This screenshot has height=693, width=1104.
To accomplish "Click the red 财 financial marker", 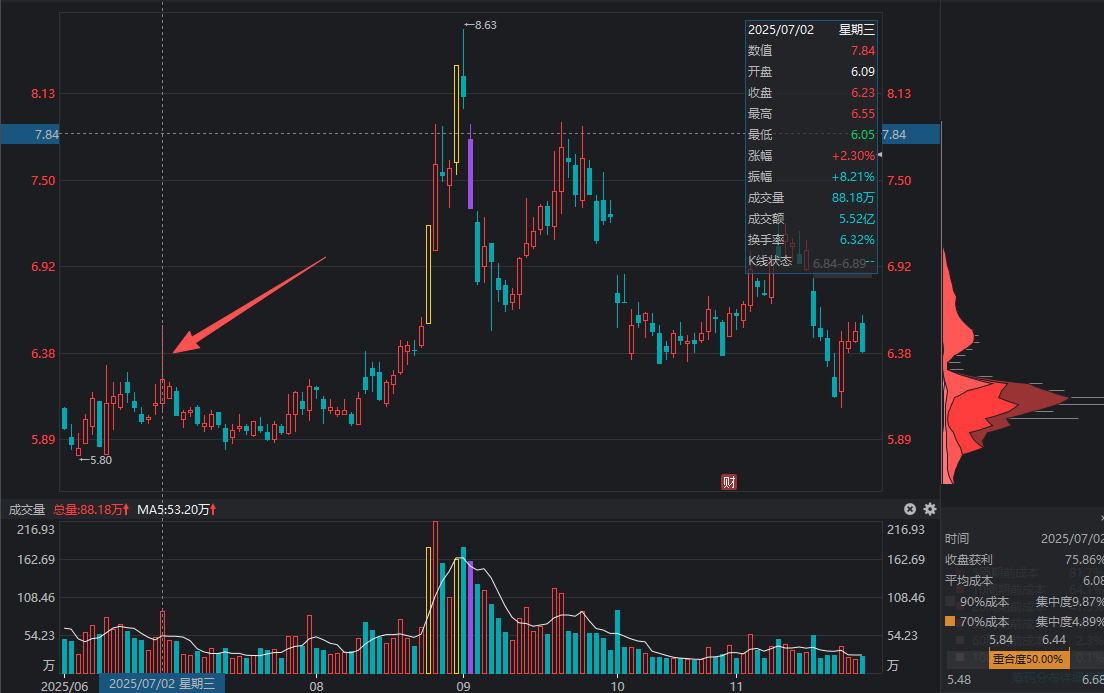I will pos(729,482).
